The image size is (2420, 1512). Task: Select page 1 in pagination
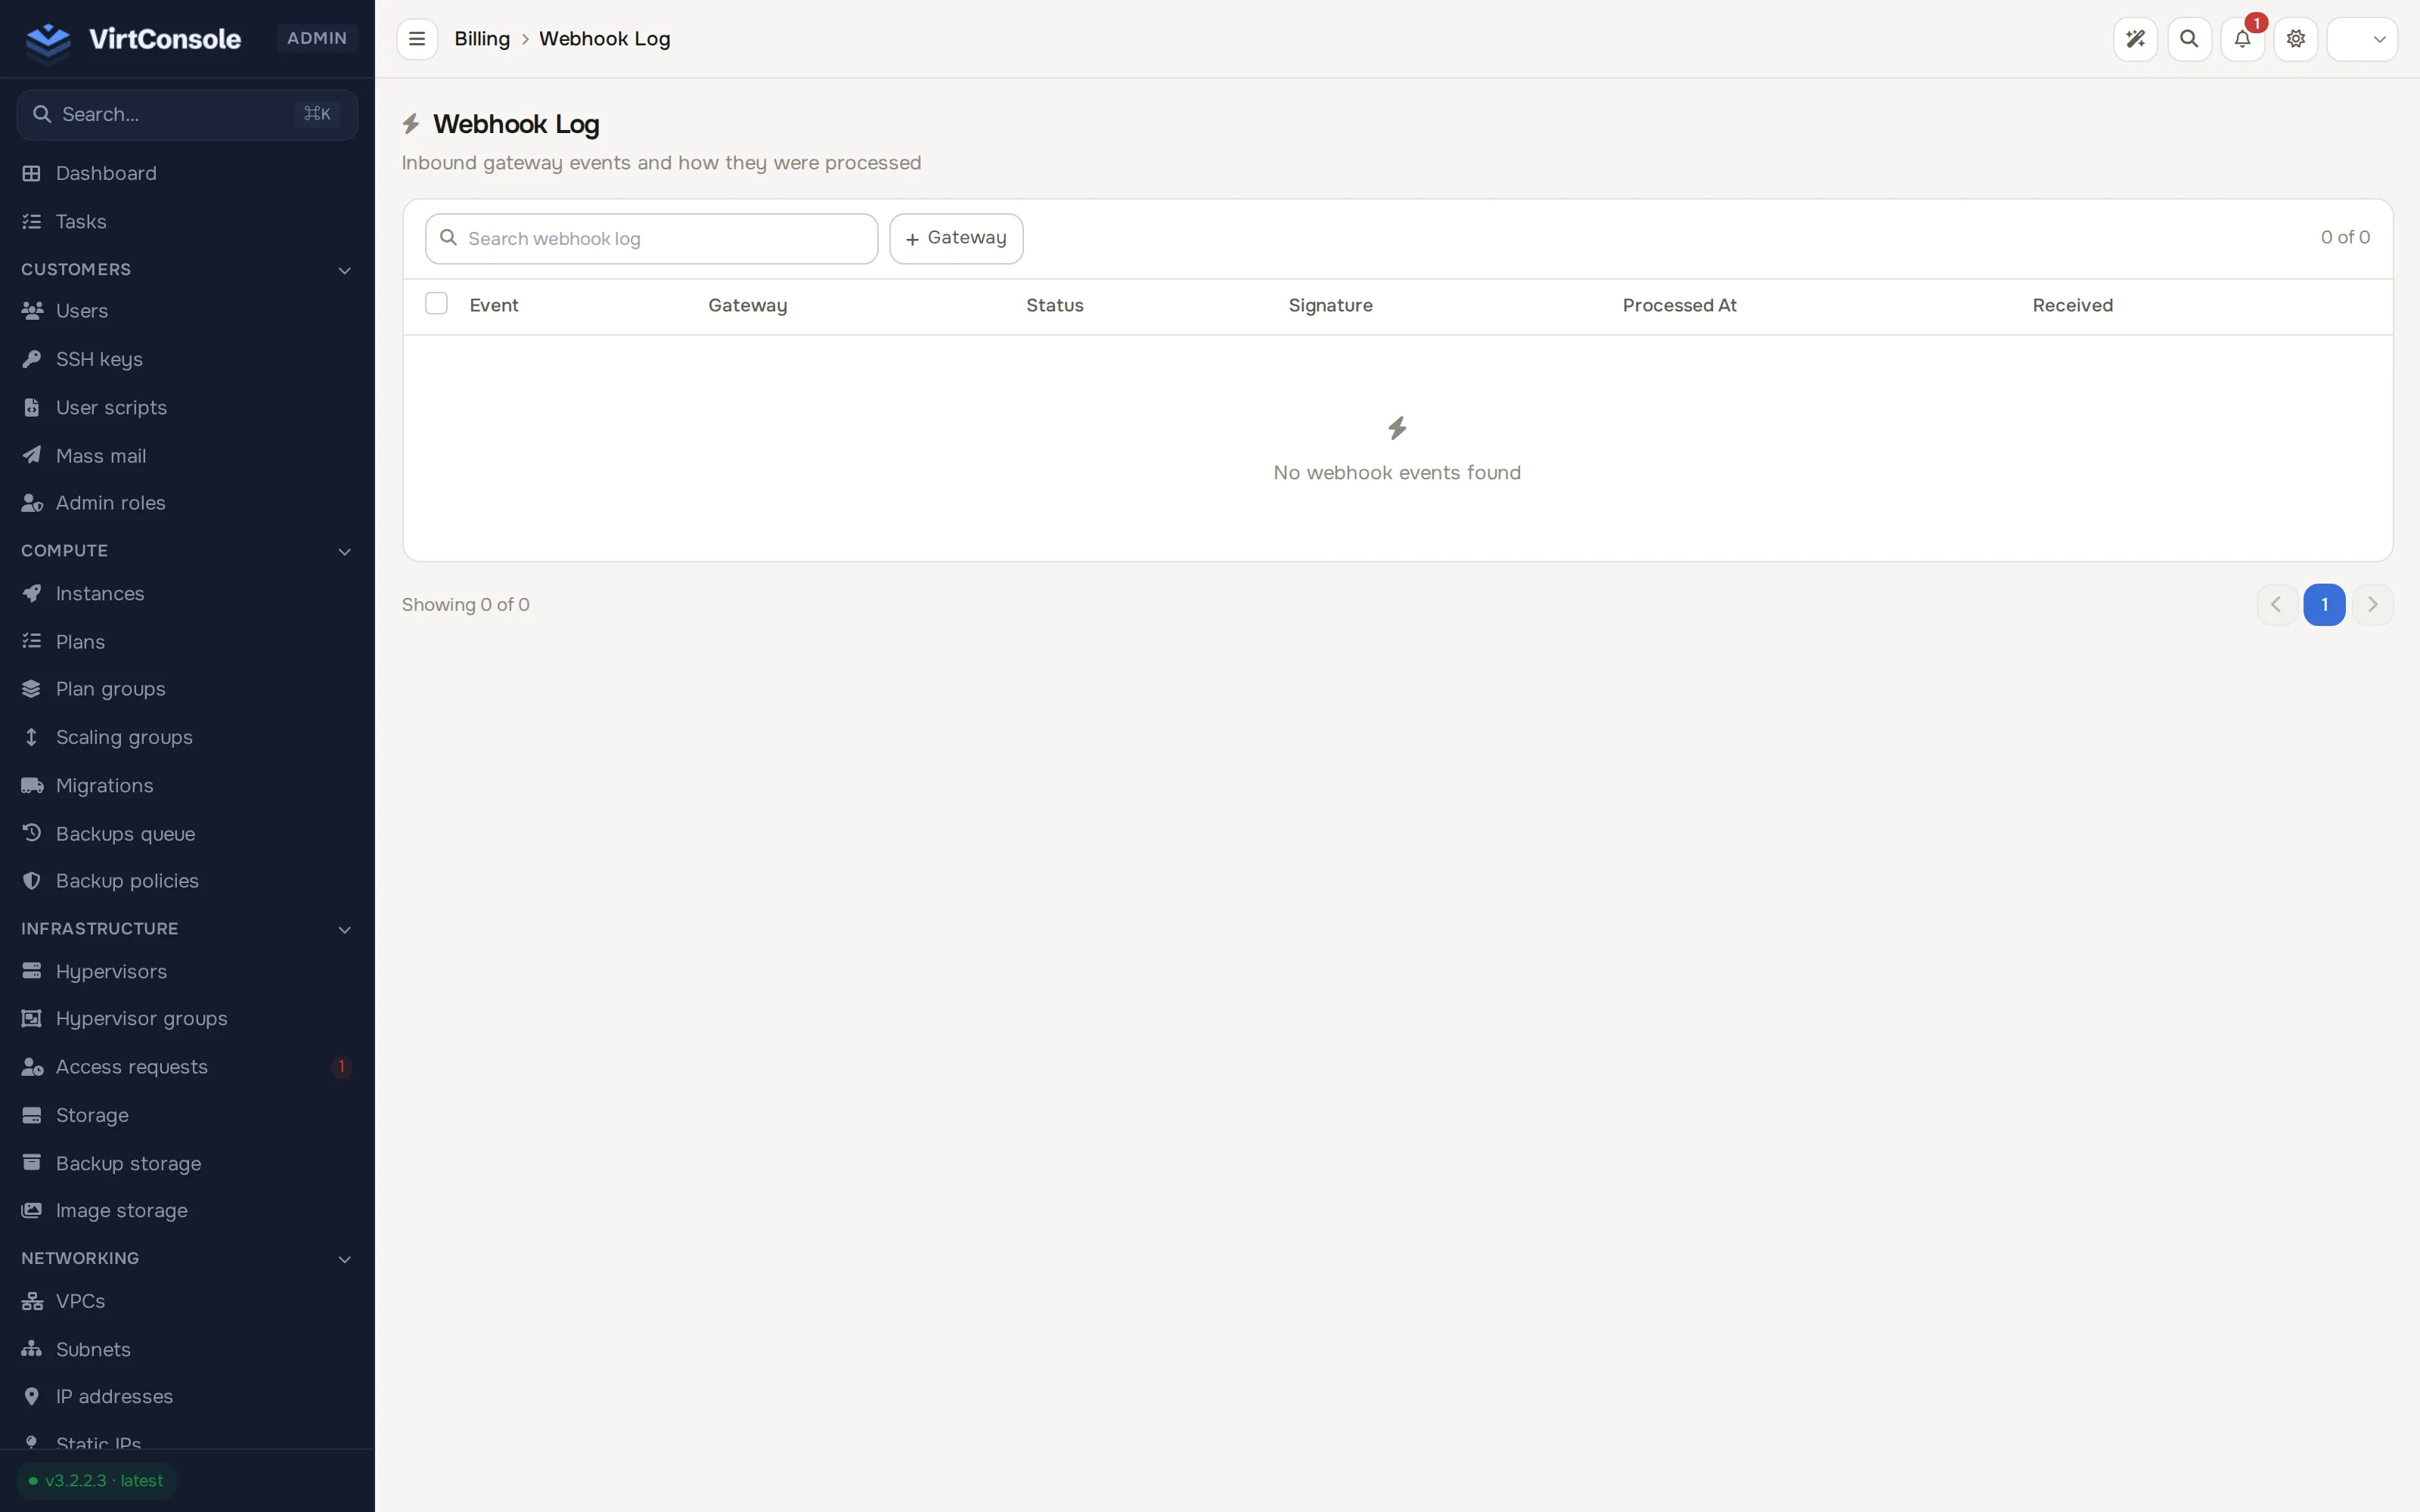2324,604
